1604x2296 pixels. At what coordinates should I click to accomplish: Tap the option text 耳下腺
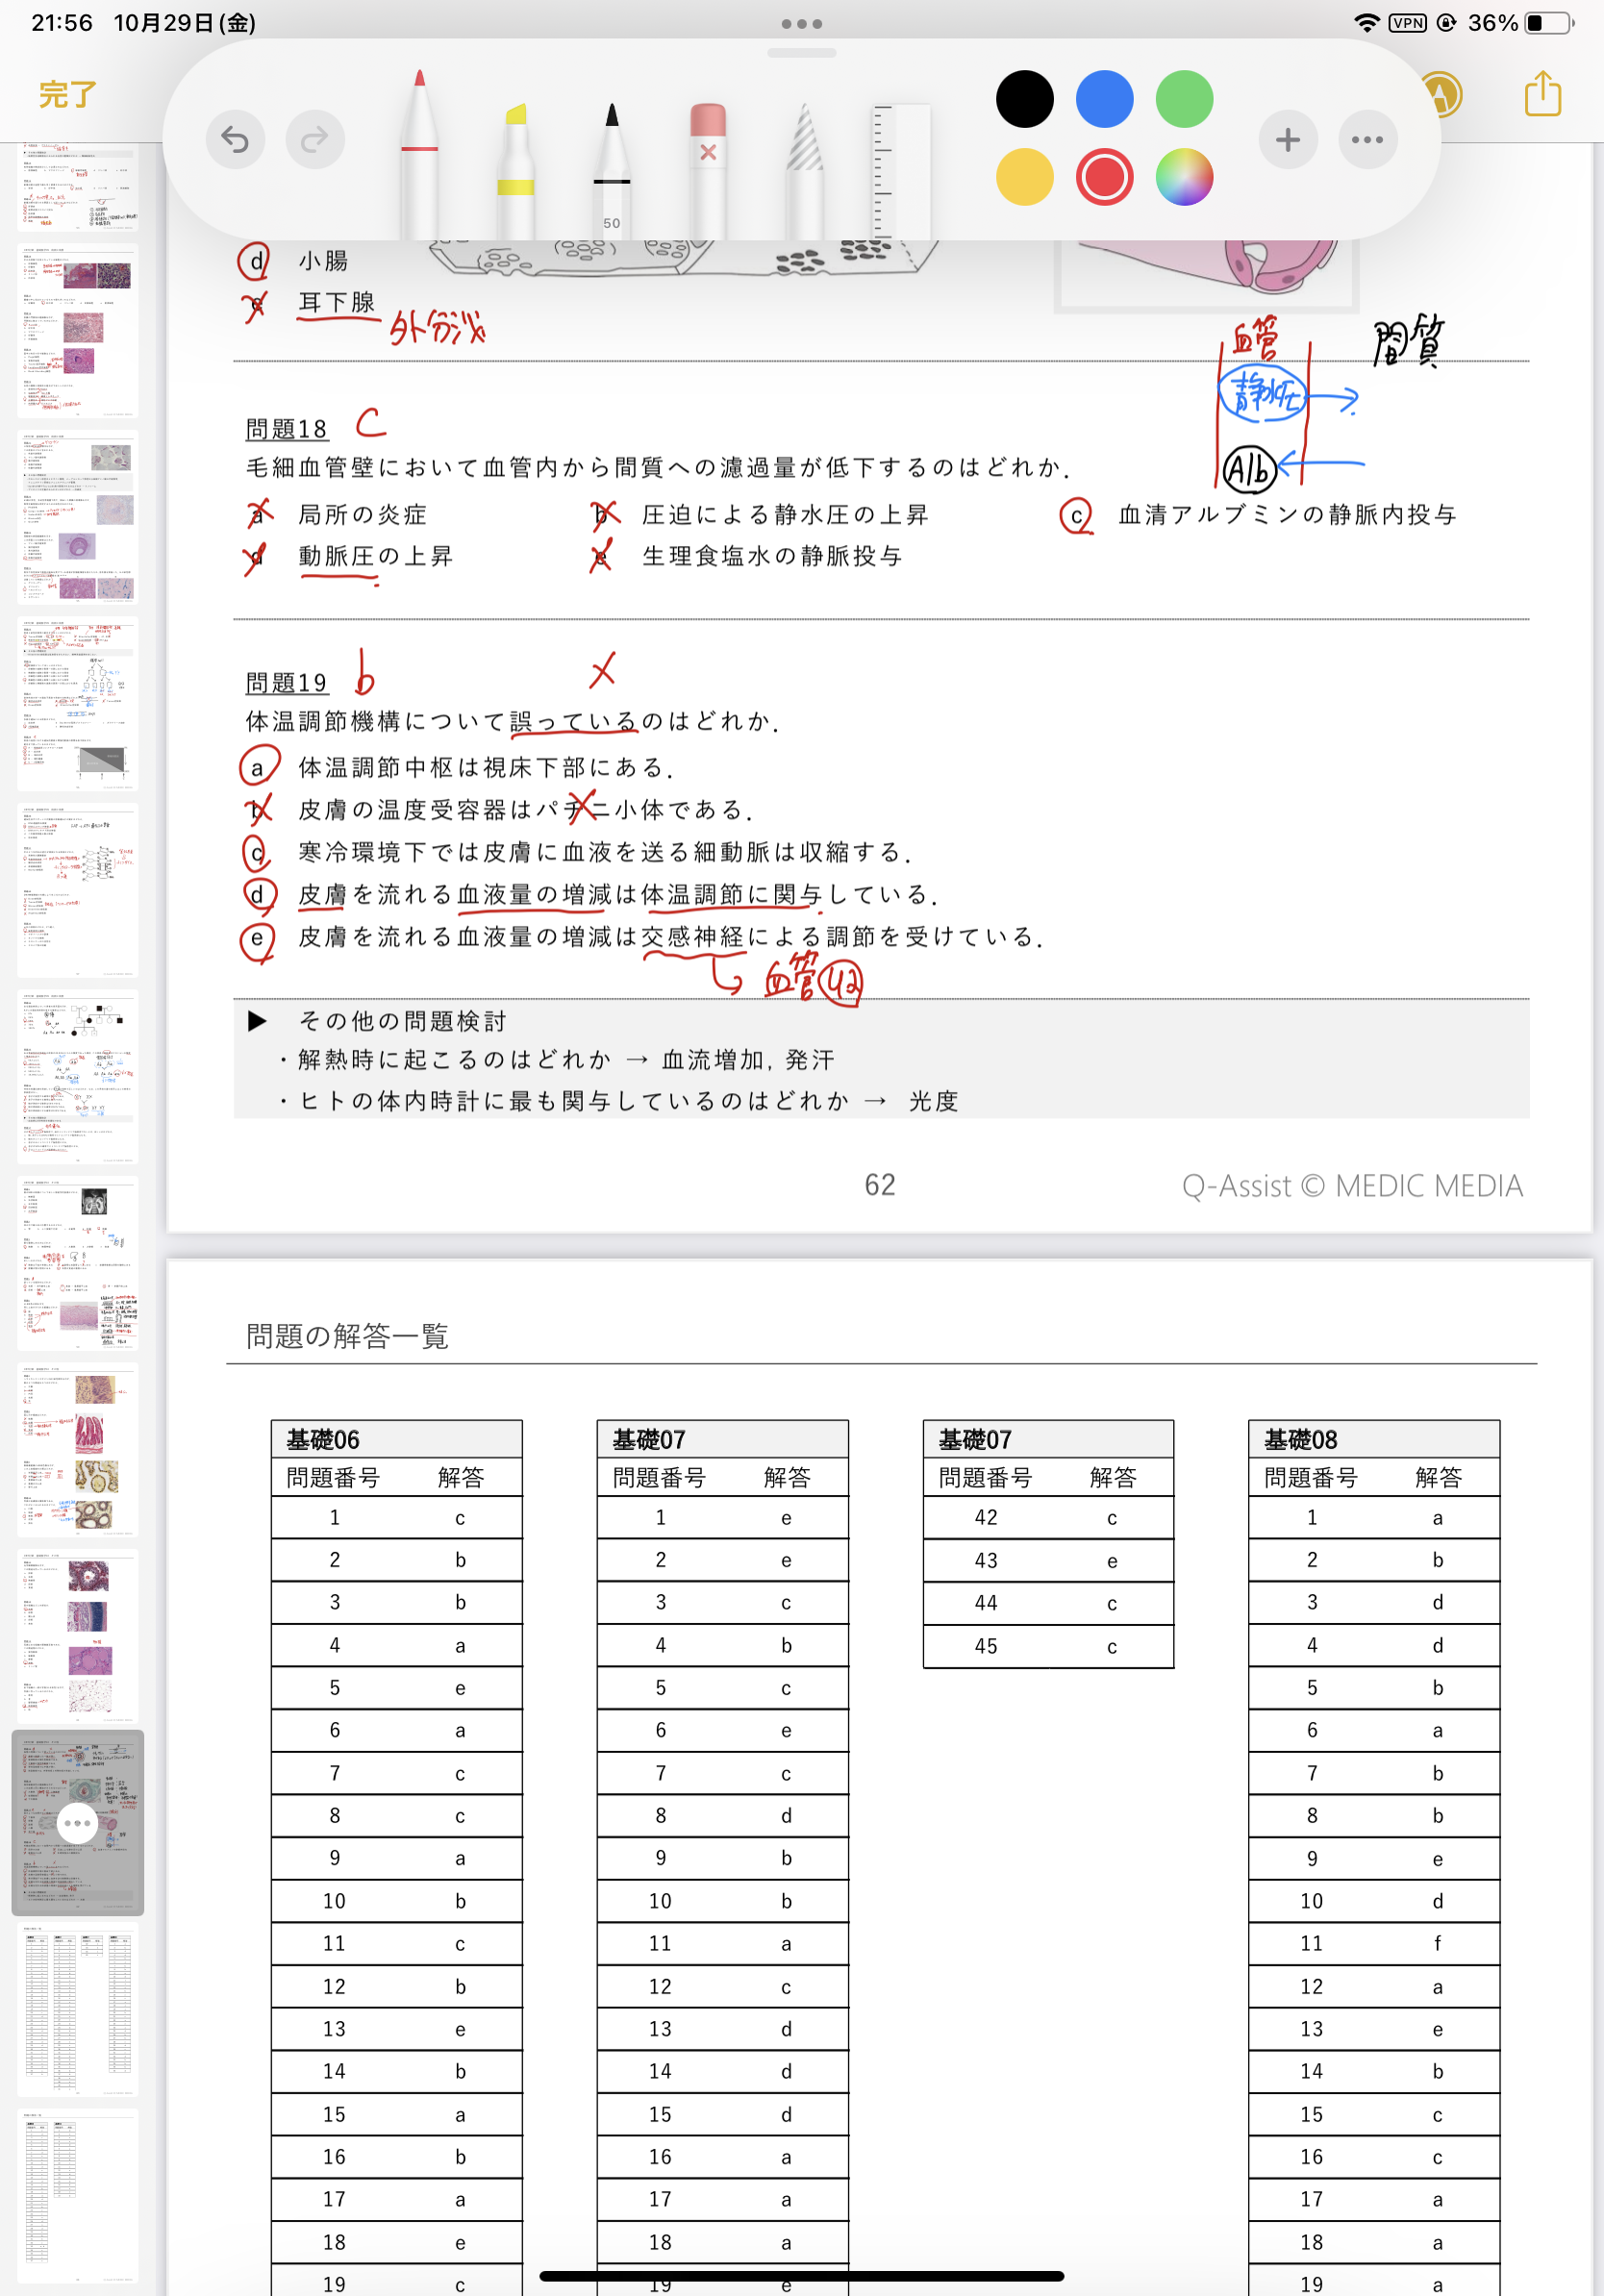[x=336, y=302]
